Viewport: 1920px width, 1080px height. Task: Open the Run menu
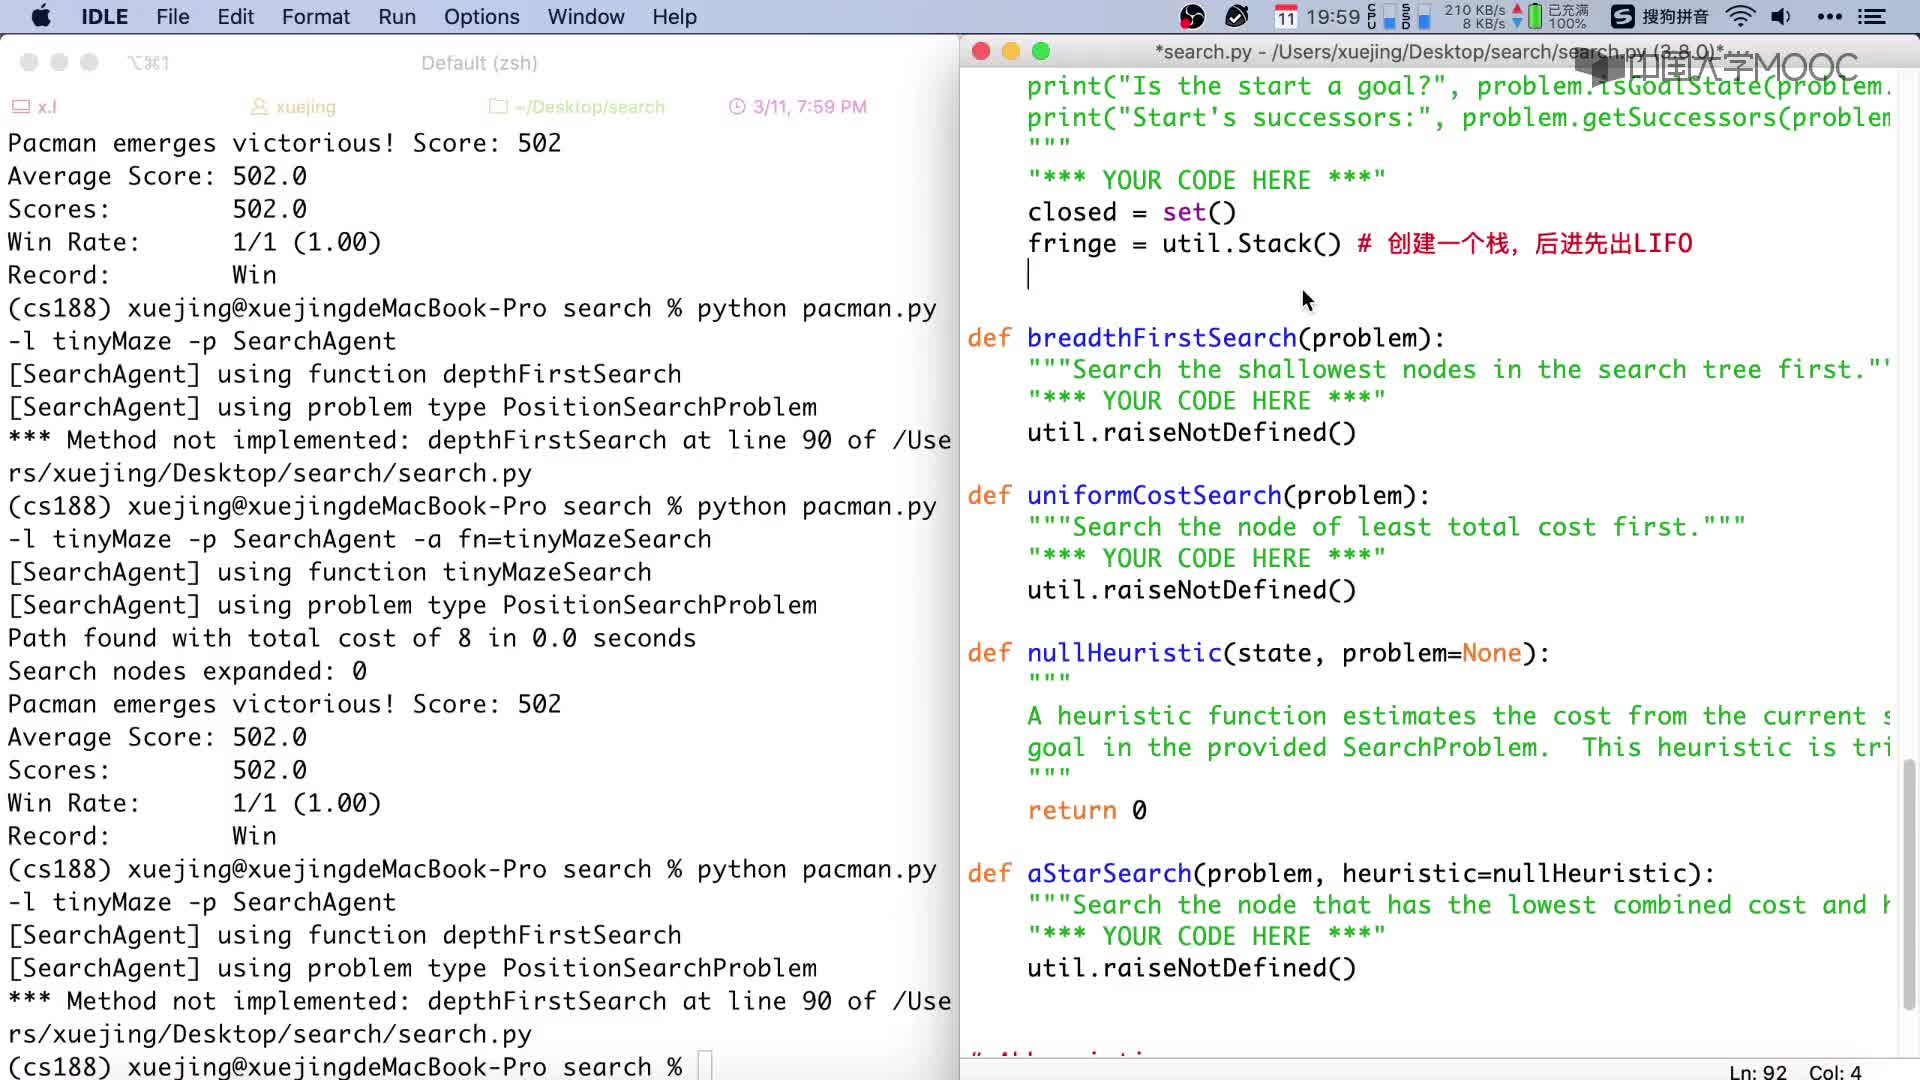pos(397,17)
